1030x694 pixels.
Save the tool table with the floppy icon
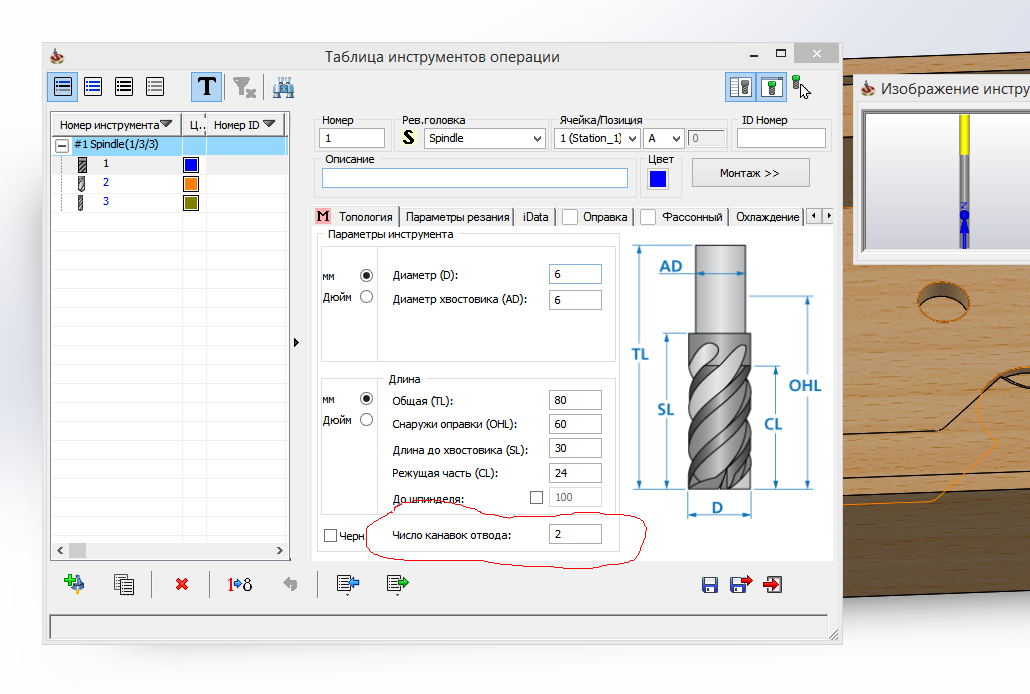coord(709,584)
